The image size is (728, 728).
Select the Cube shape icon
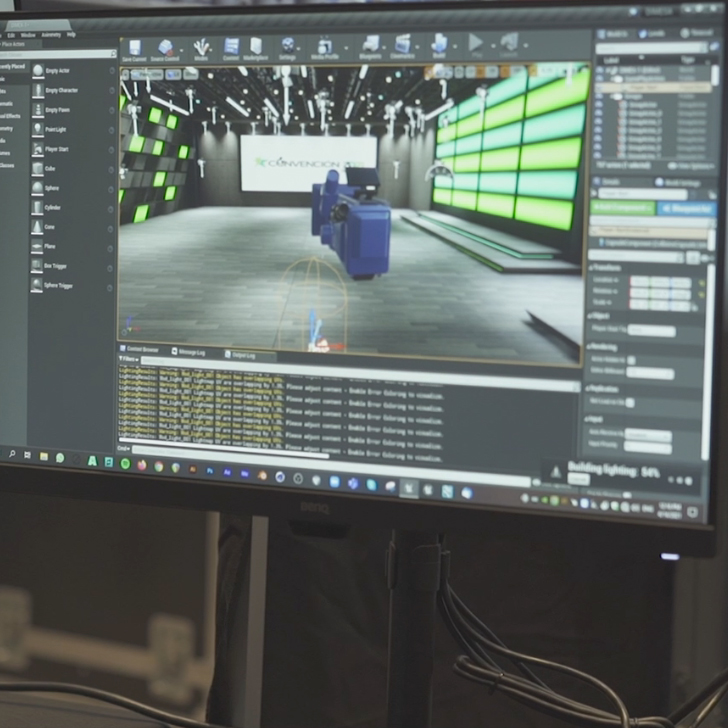click(38, 169)
